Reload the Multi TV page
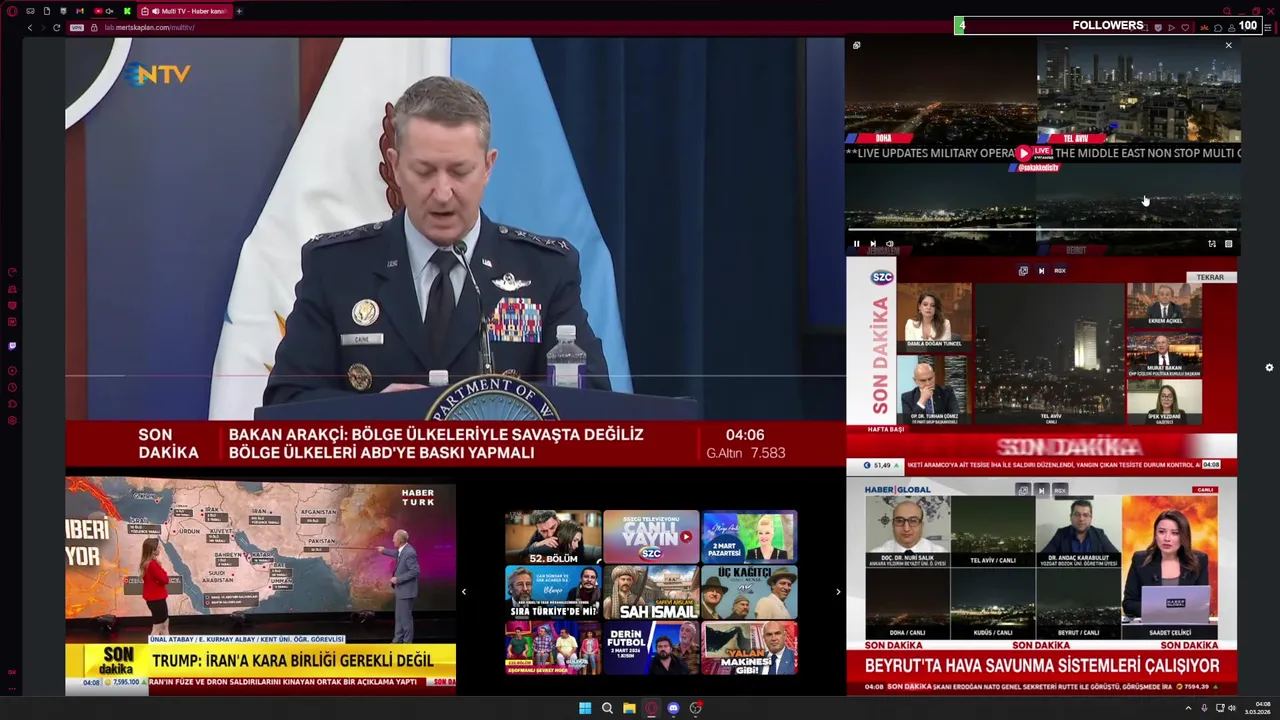 tap(57, 27)
